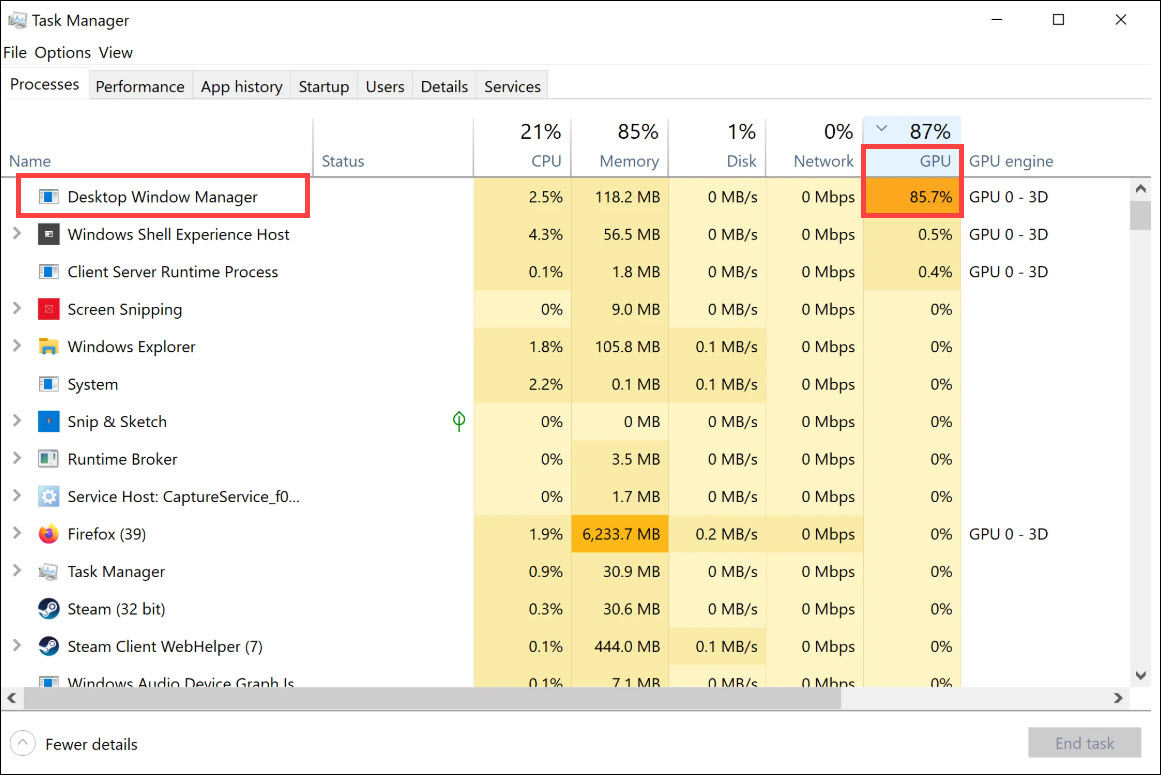Viewport: 1161px width, 775px height.
Task: Expand the Firefox (39) process group
Action: tap(16, 533)
